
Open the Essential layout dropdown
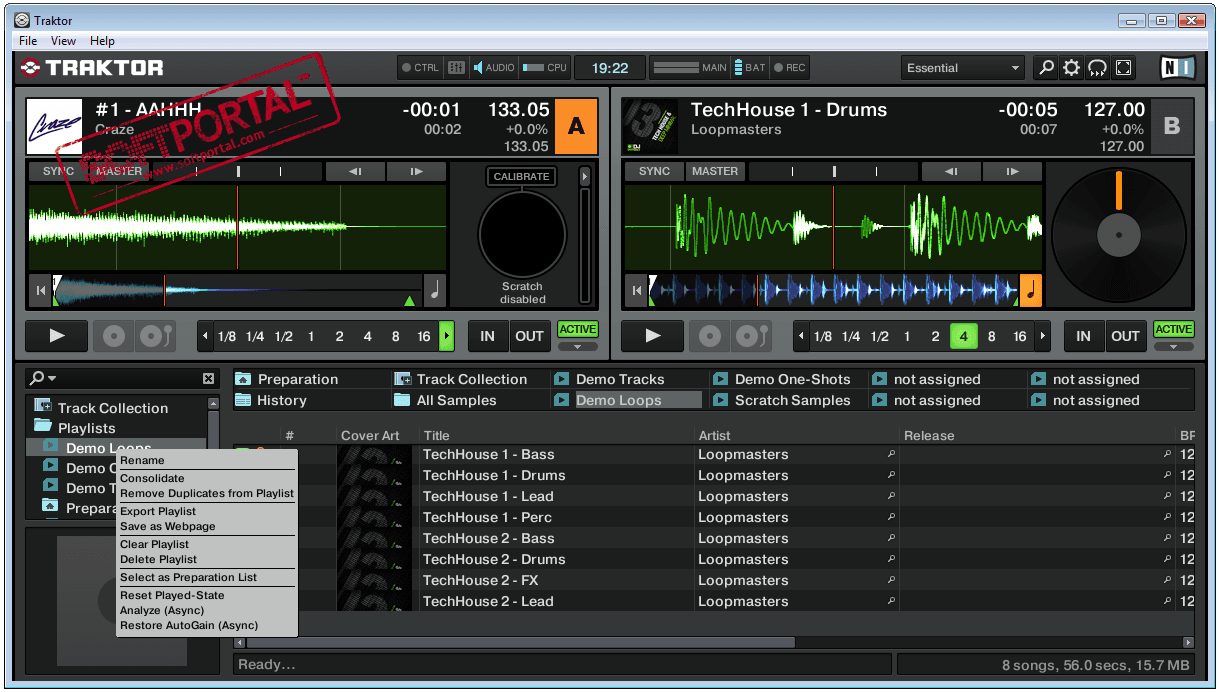click(963, 68)
